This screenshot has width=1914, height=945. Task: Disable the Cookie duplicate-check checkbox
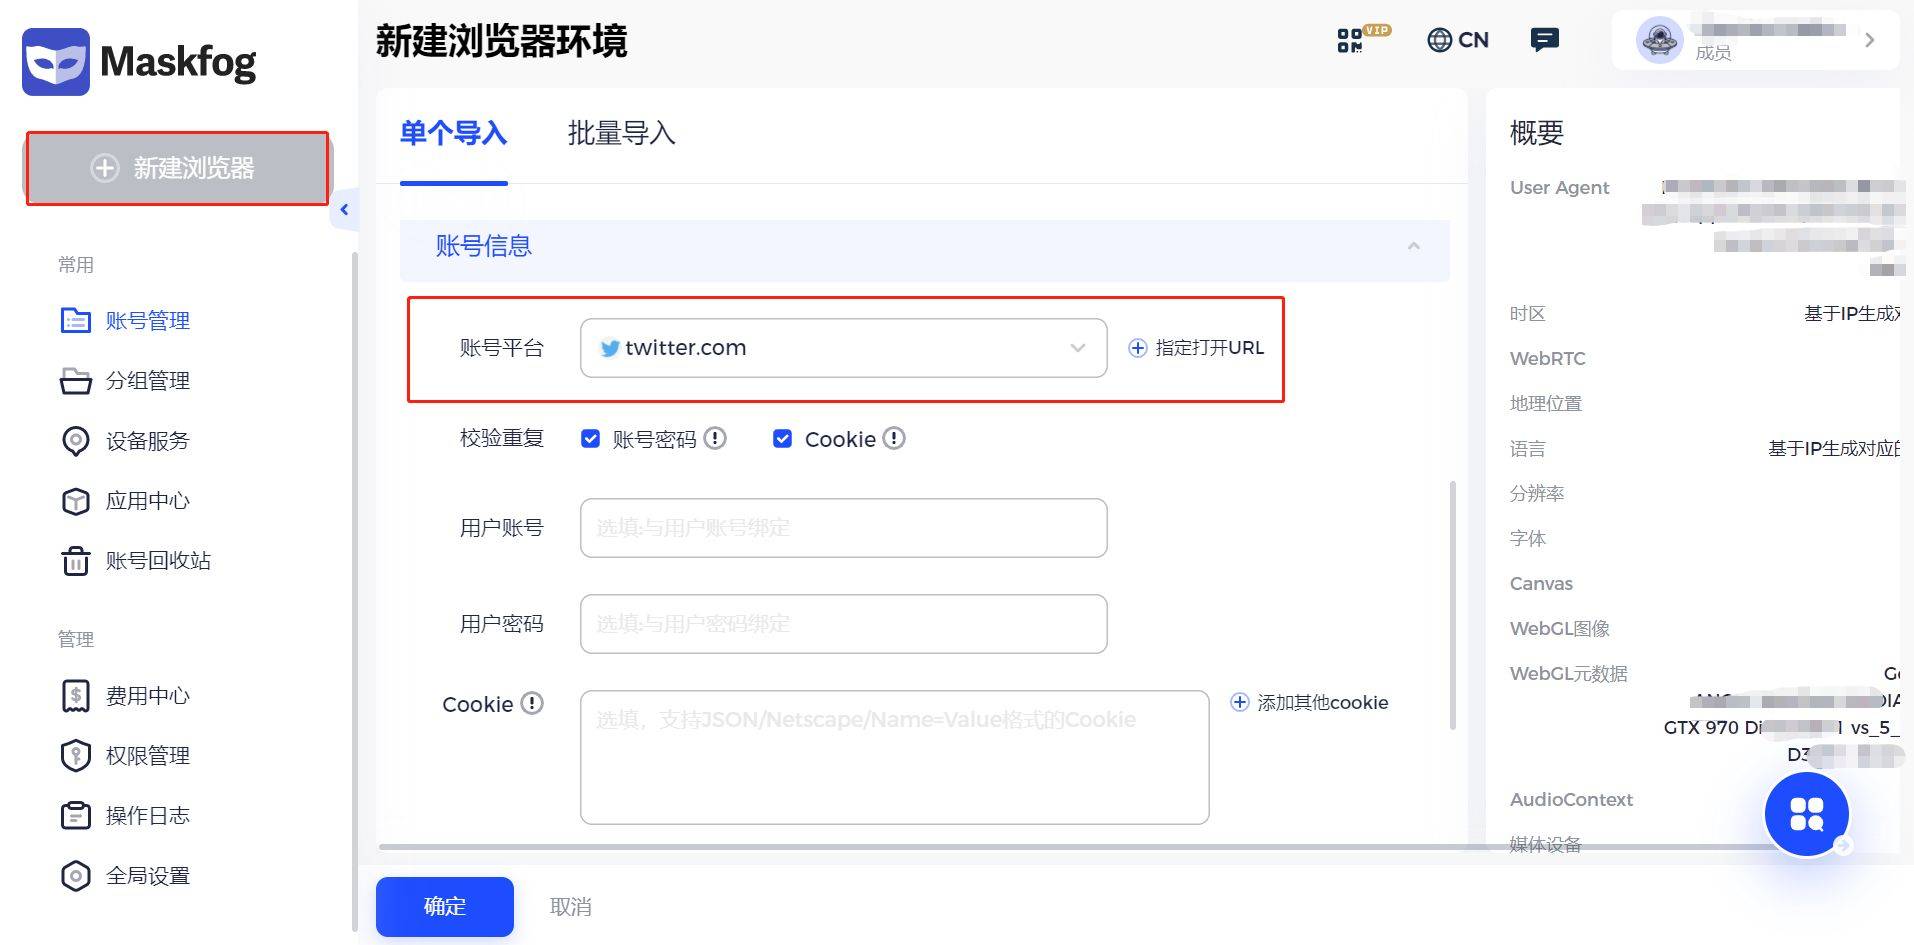click(x=783, y=438)
